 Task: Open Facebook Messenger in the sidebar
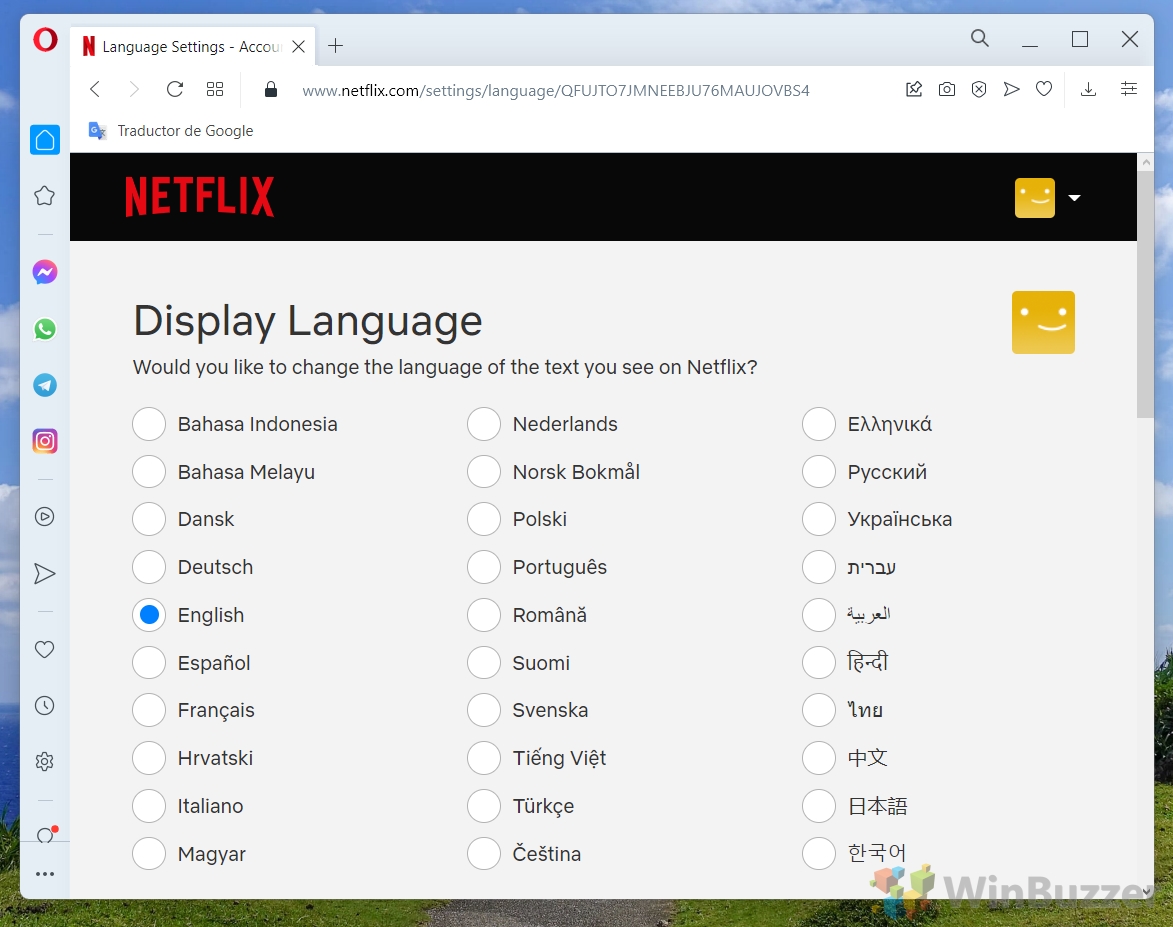click(x=44, y=271)
